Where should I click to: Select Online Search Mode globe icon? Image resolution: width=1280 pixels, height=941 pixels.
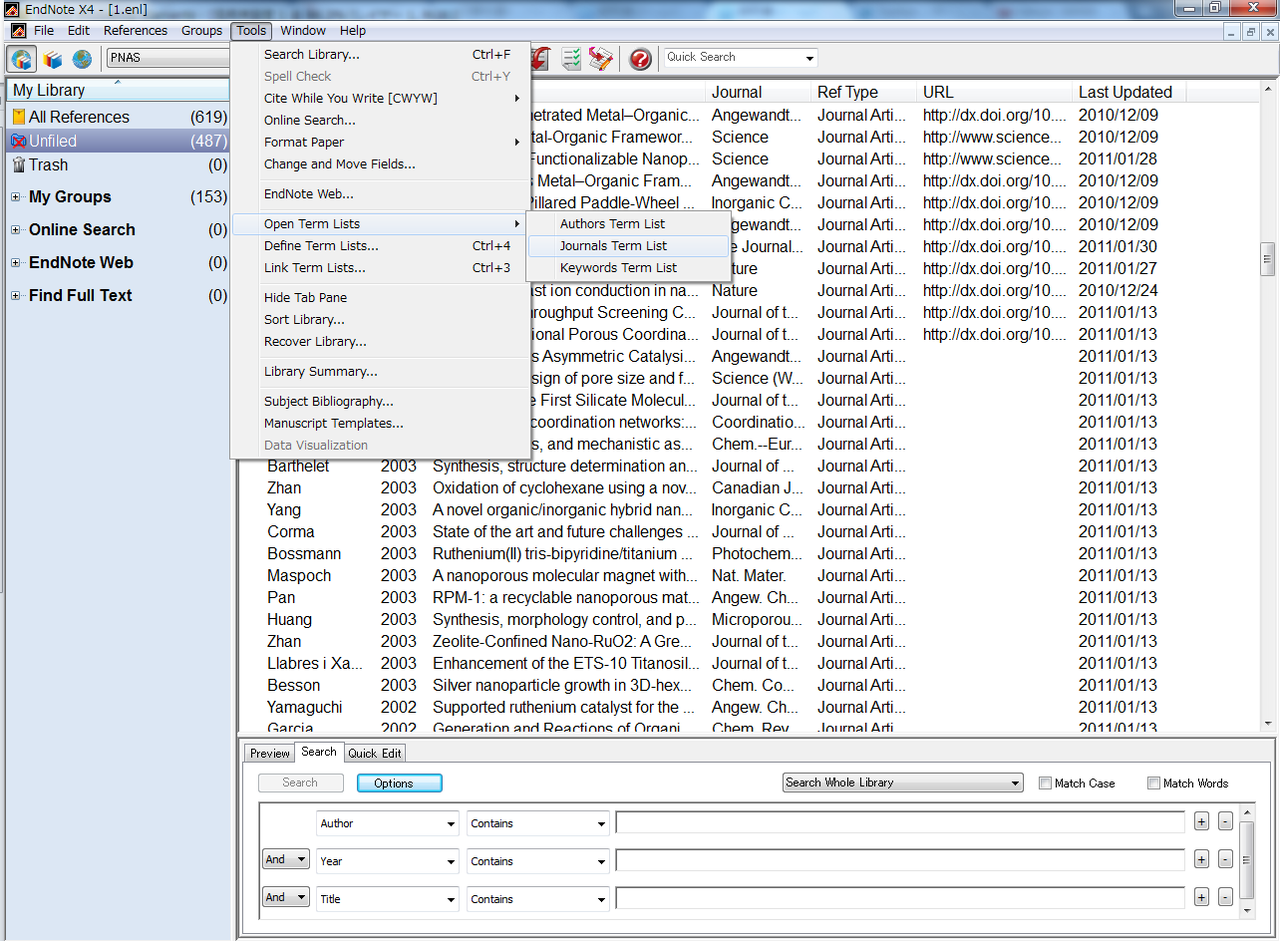(x=82, y=59)
